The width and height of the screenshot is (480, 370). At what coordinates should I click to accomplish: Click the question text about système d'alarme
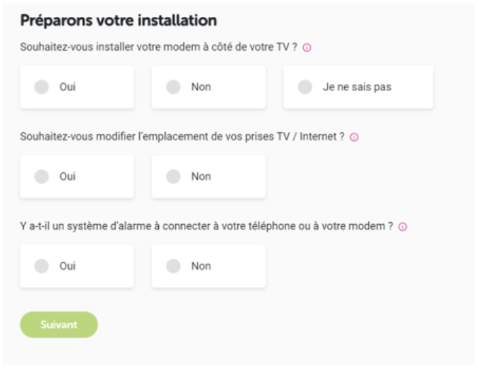206,226
